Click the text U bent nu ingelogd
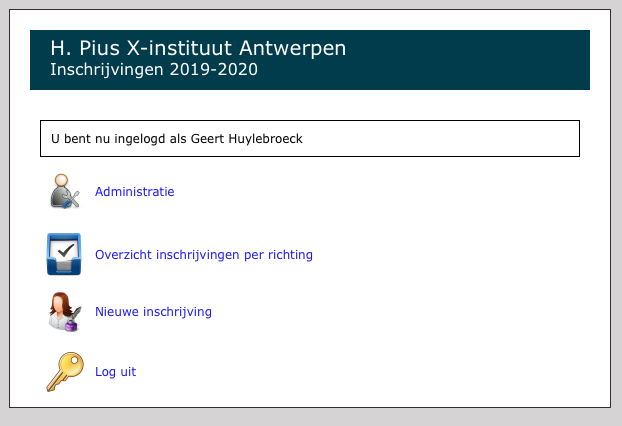Screen dimensions: 622x426 point(108,139)
